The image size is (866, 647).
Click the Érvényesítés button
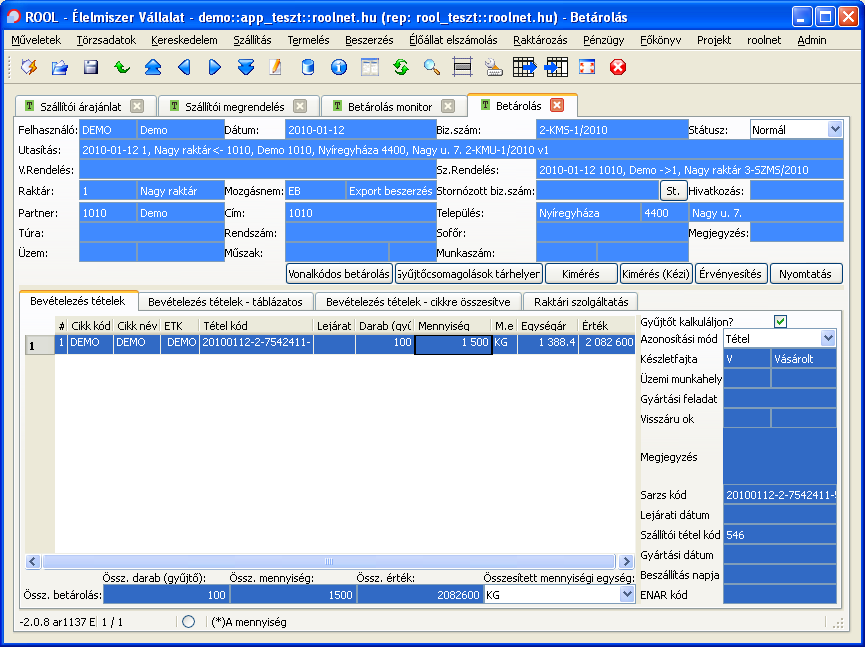[x=731, y=273]
